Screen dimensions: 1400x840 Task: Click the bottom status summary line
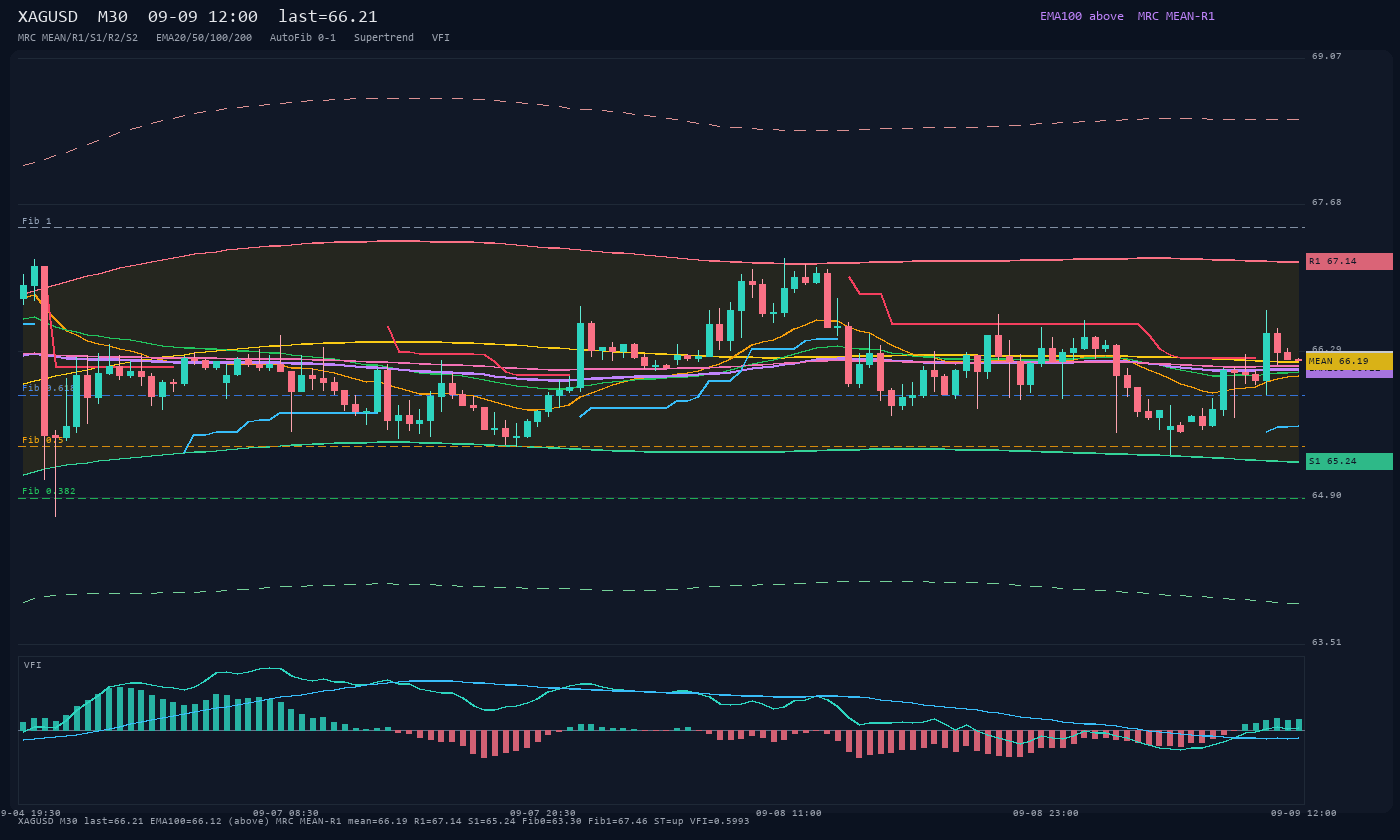pyautogui.click(x=383, y=821)
